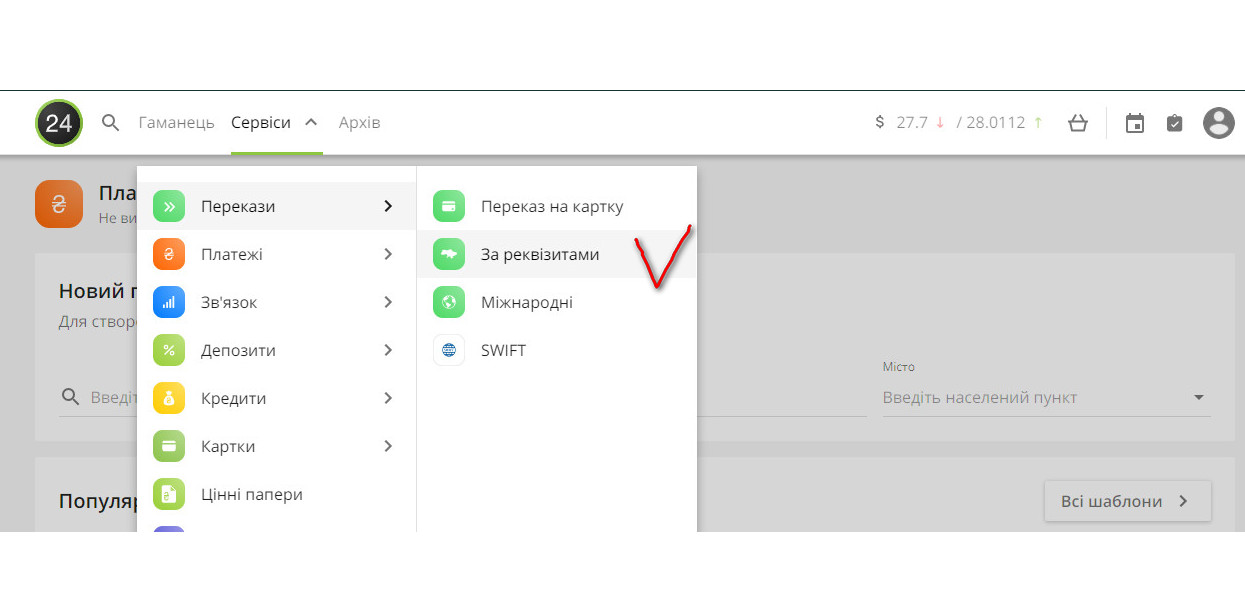Switch to the Архів tab

359,123
